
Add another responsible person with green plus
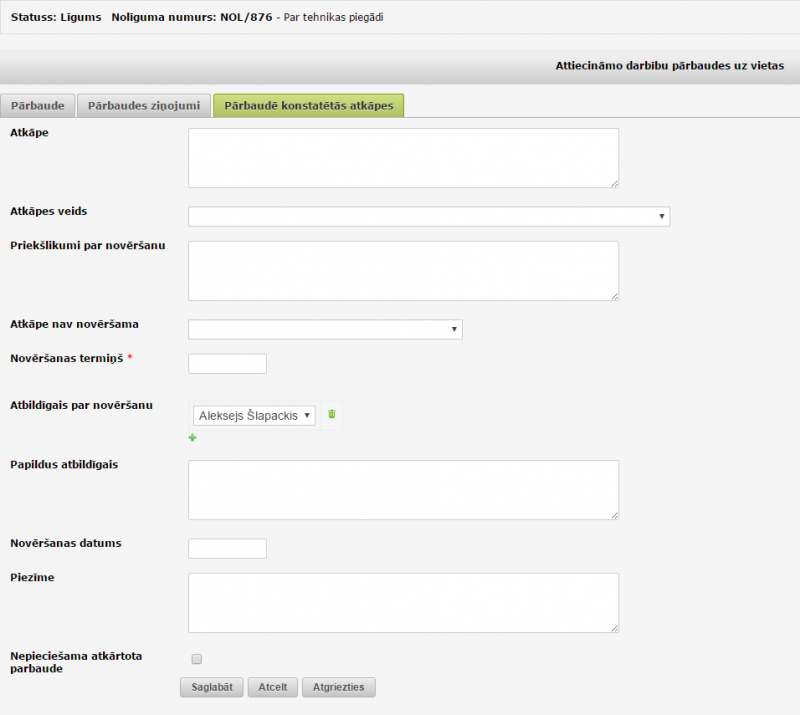(x=192, y=437)
